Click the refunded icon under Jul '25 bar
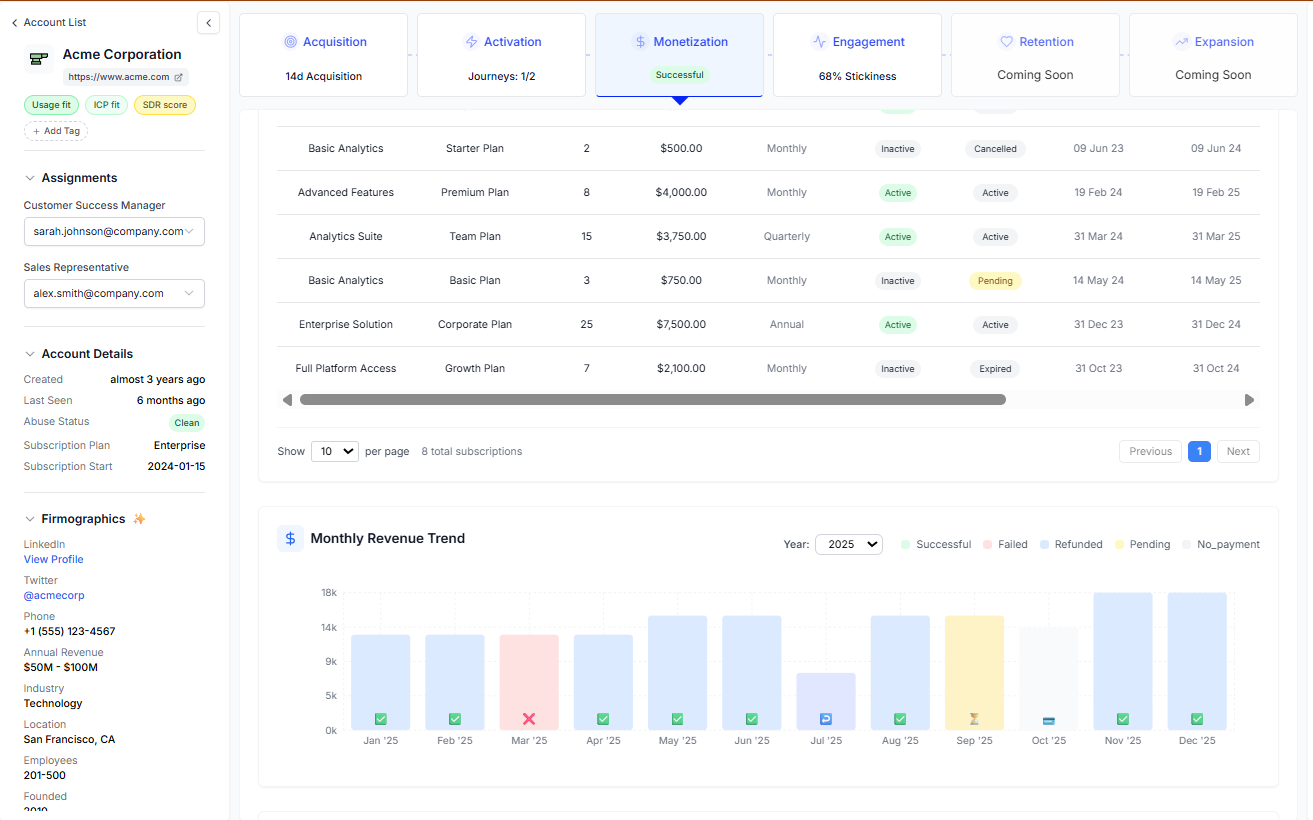This screenshot has height=820, width=1313. pos(826,717)
